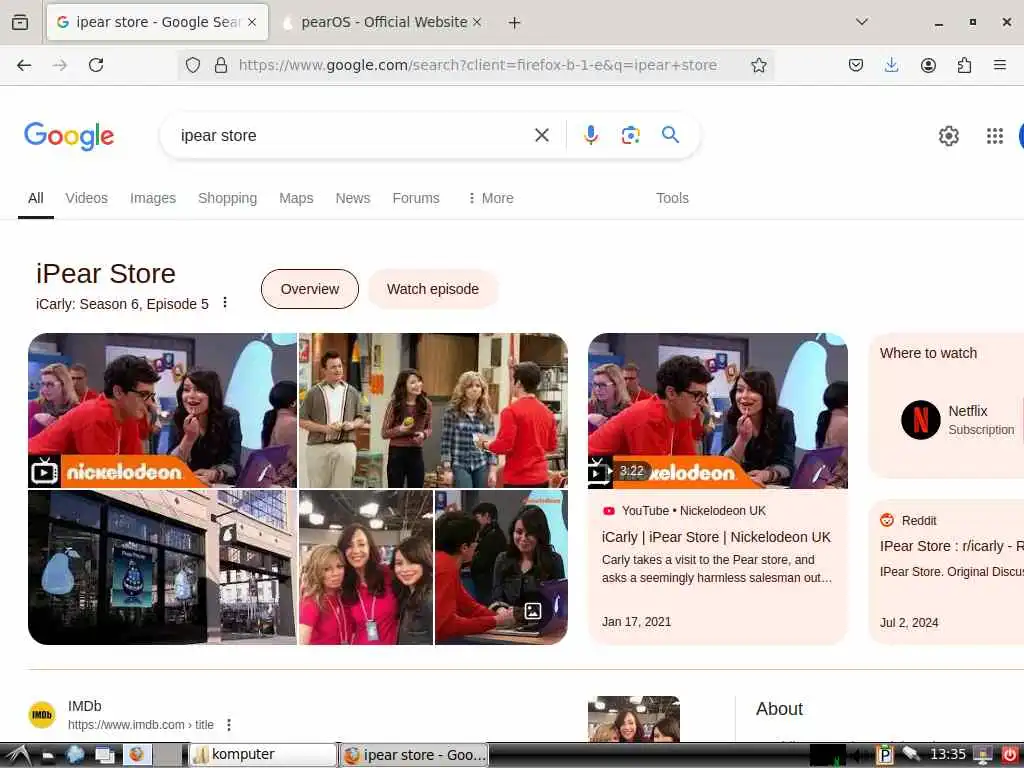Open options menu for IMDb result
Screen dimensions: 1024x768
click(229, 725)
